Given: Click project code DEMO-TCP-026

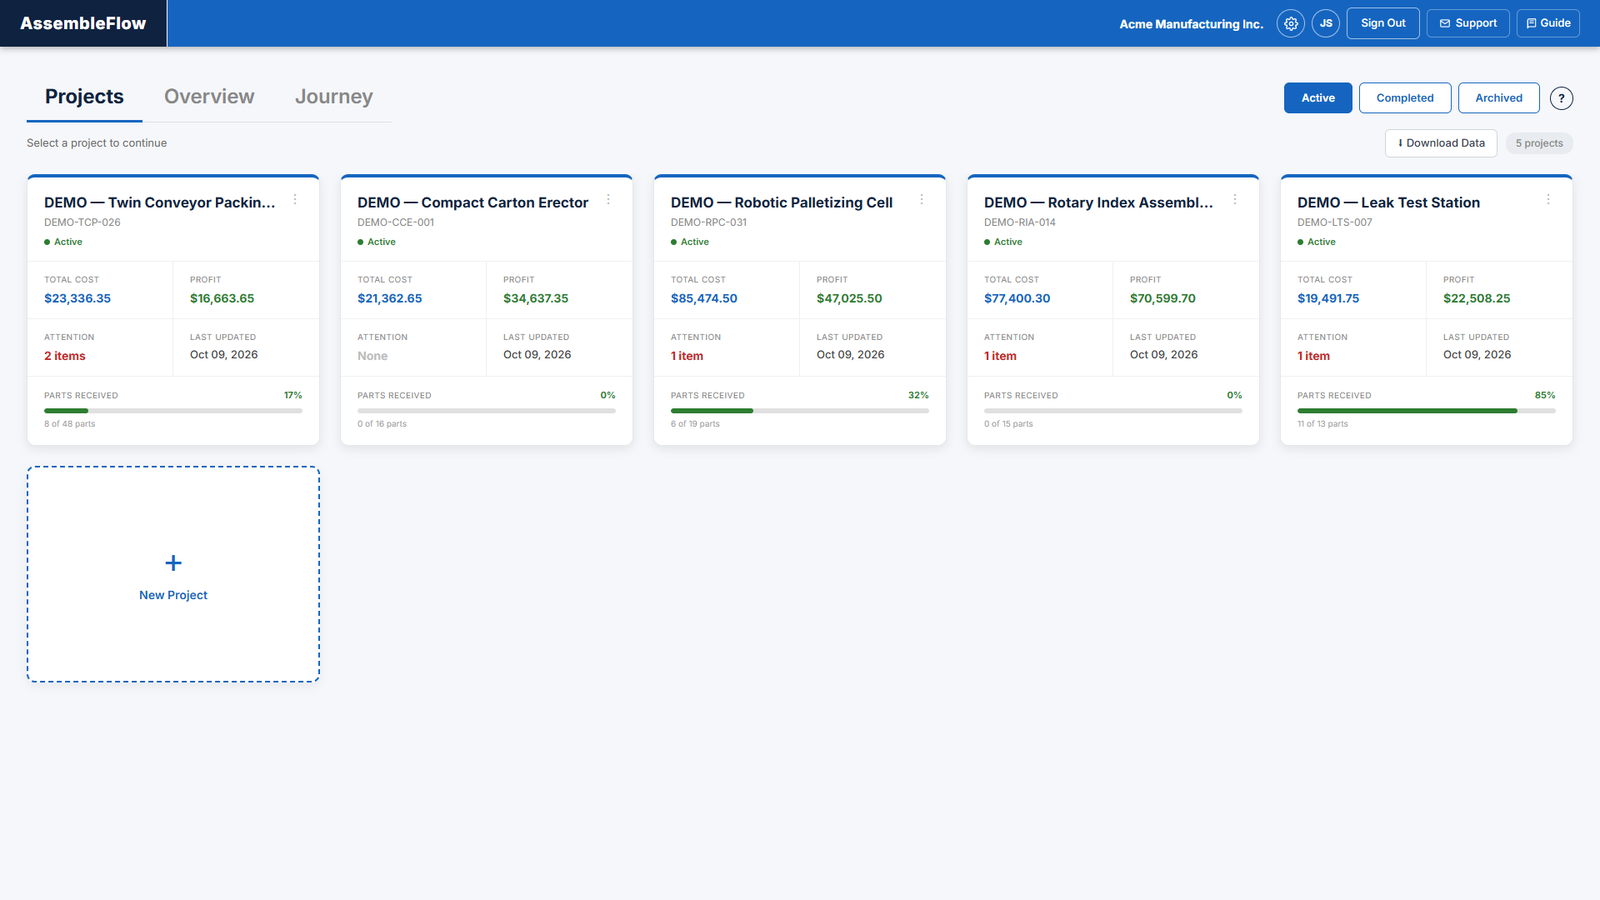Looking at the screenshot, I should click(82, 222).
